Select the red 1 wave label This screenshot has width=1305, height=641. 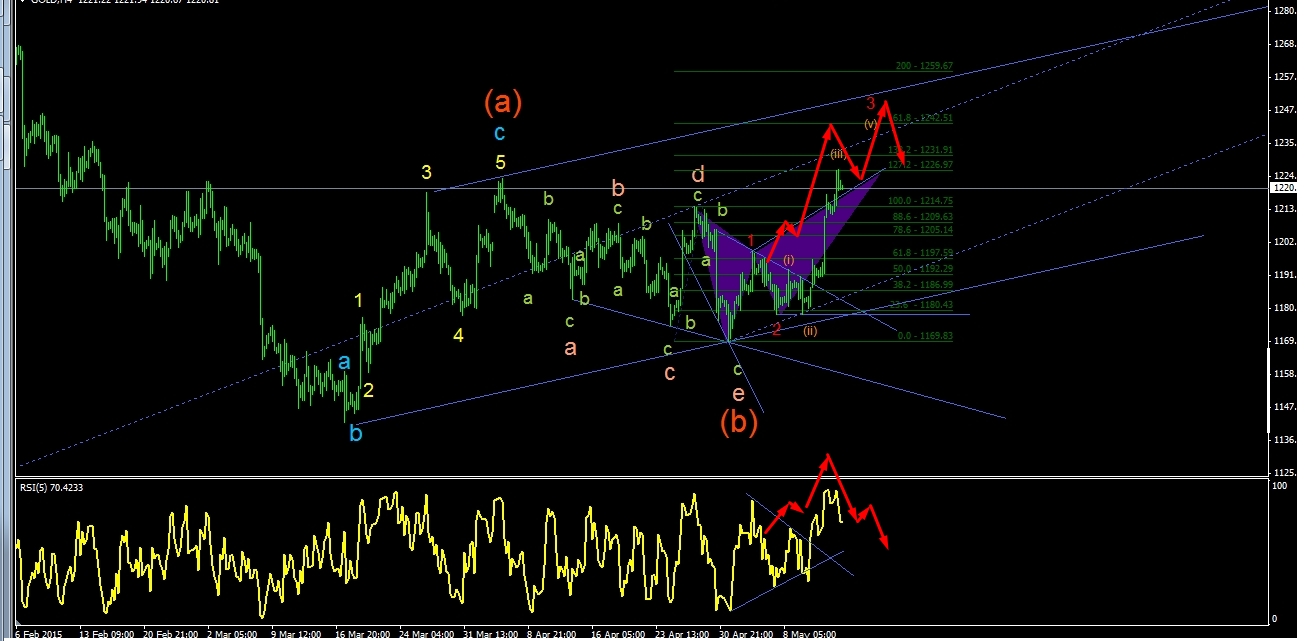752,240
